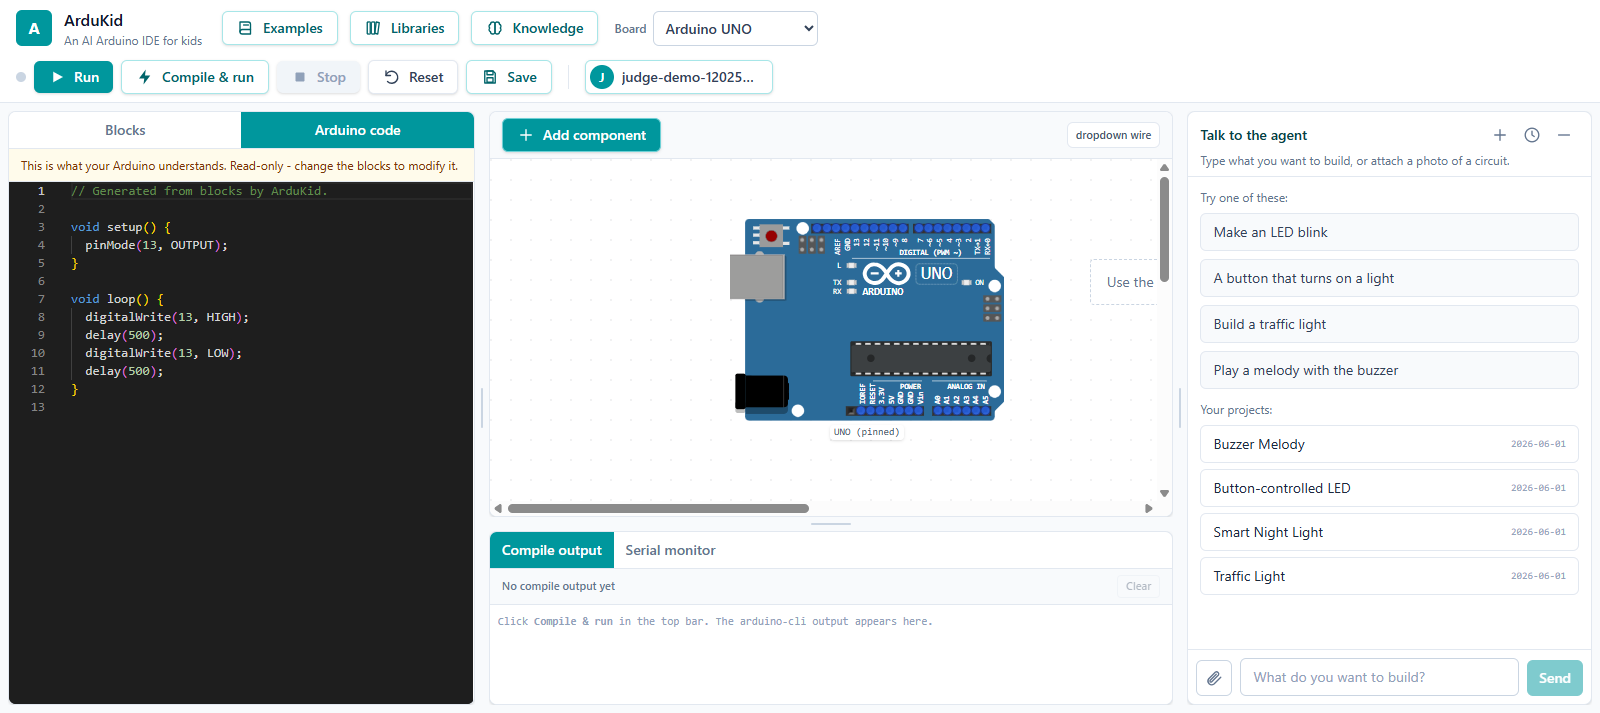Click the splitter handle above compile output
1600x713 pixels.
(x=831, y=524)
